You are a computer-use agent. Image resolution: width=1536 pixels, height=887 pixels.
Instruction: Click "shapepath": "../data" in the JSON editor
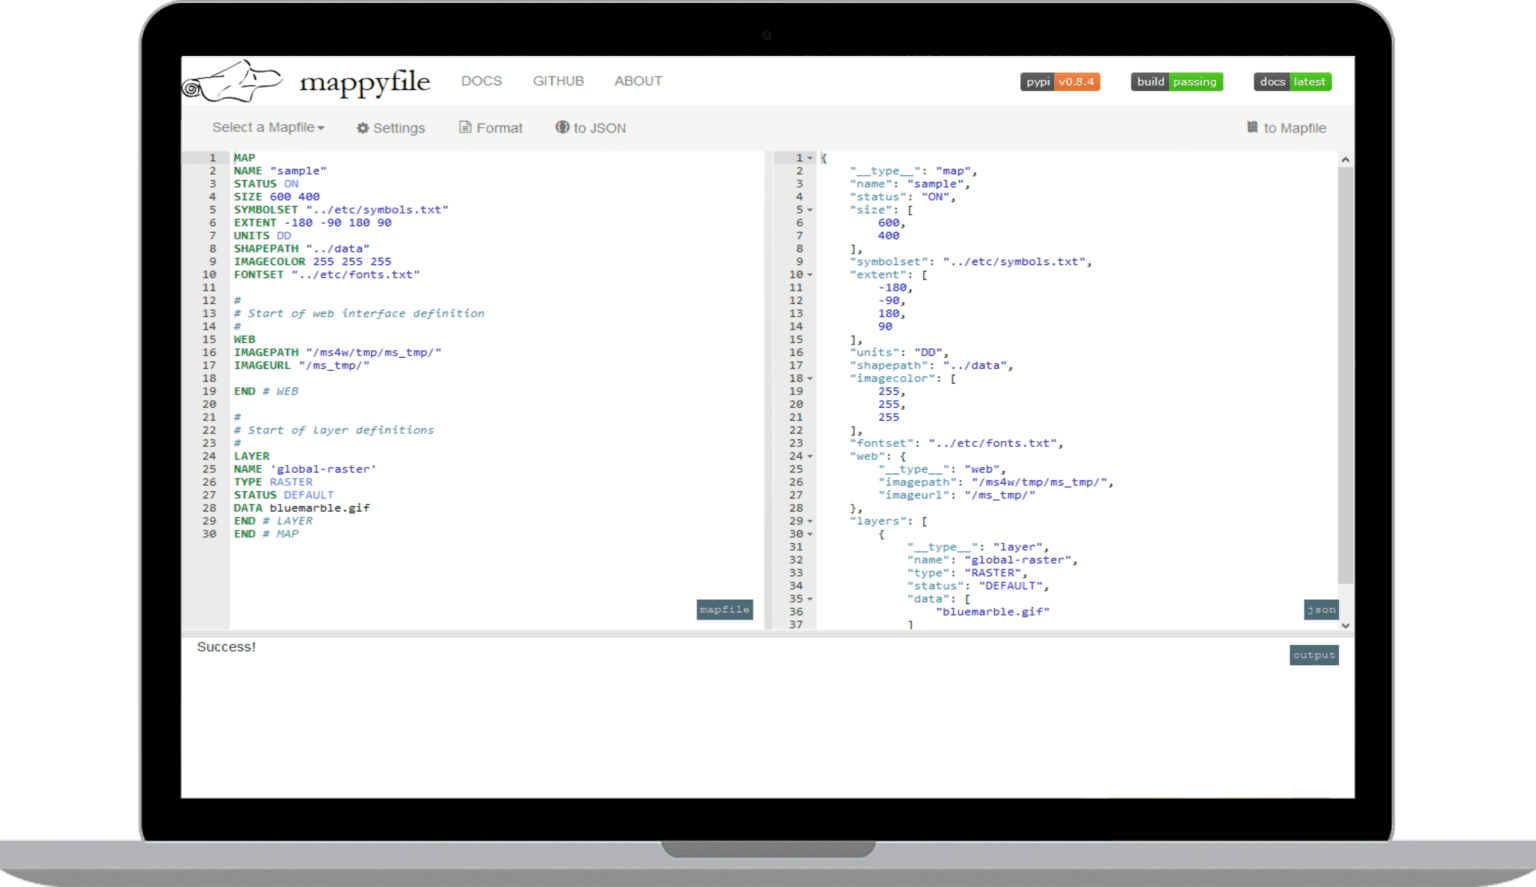point(932,366)
